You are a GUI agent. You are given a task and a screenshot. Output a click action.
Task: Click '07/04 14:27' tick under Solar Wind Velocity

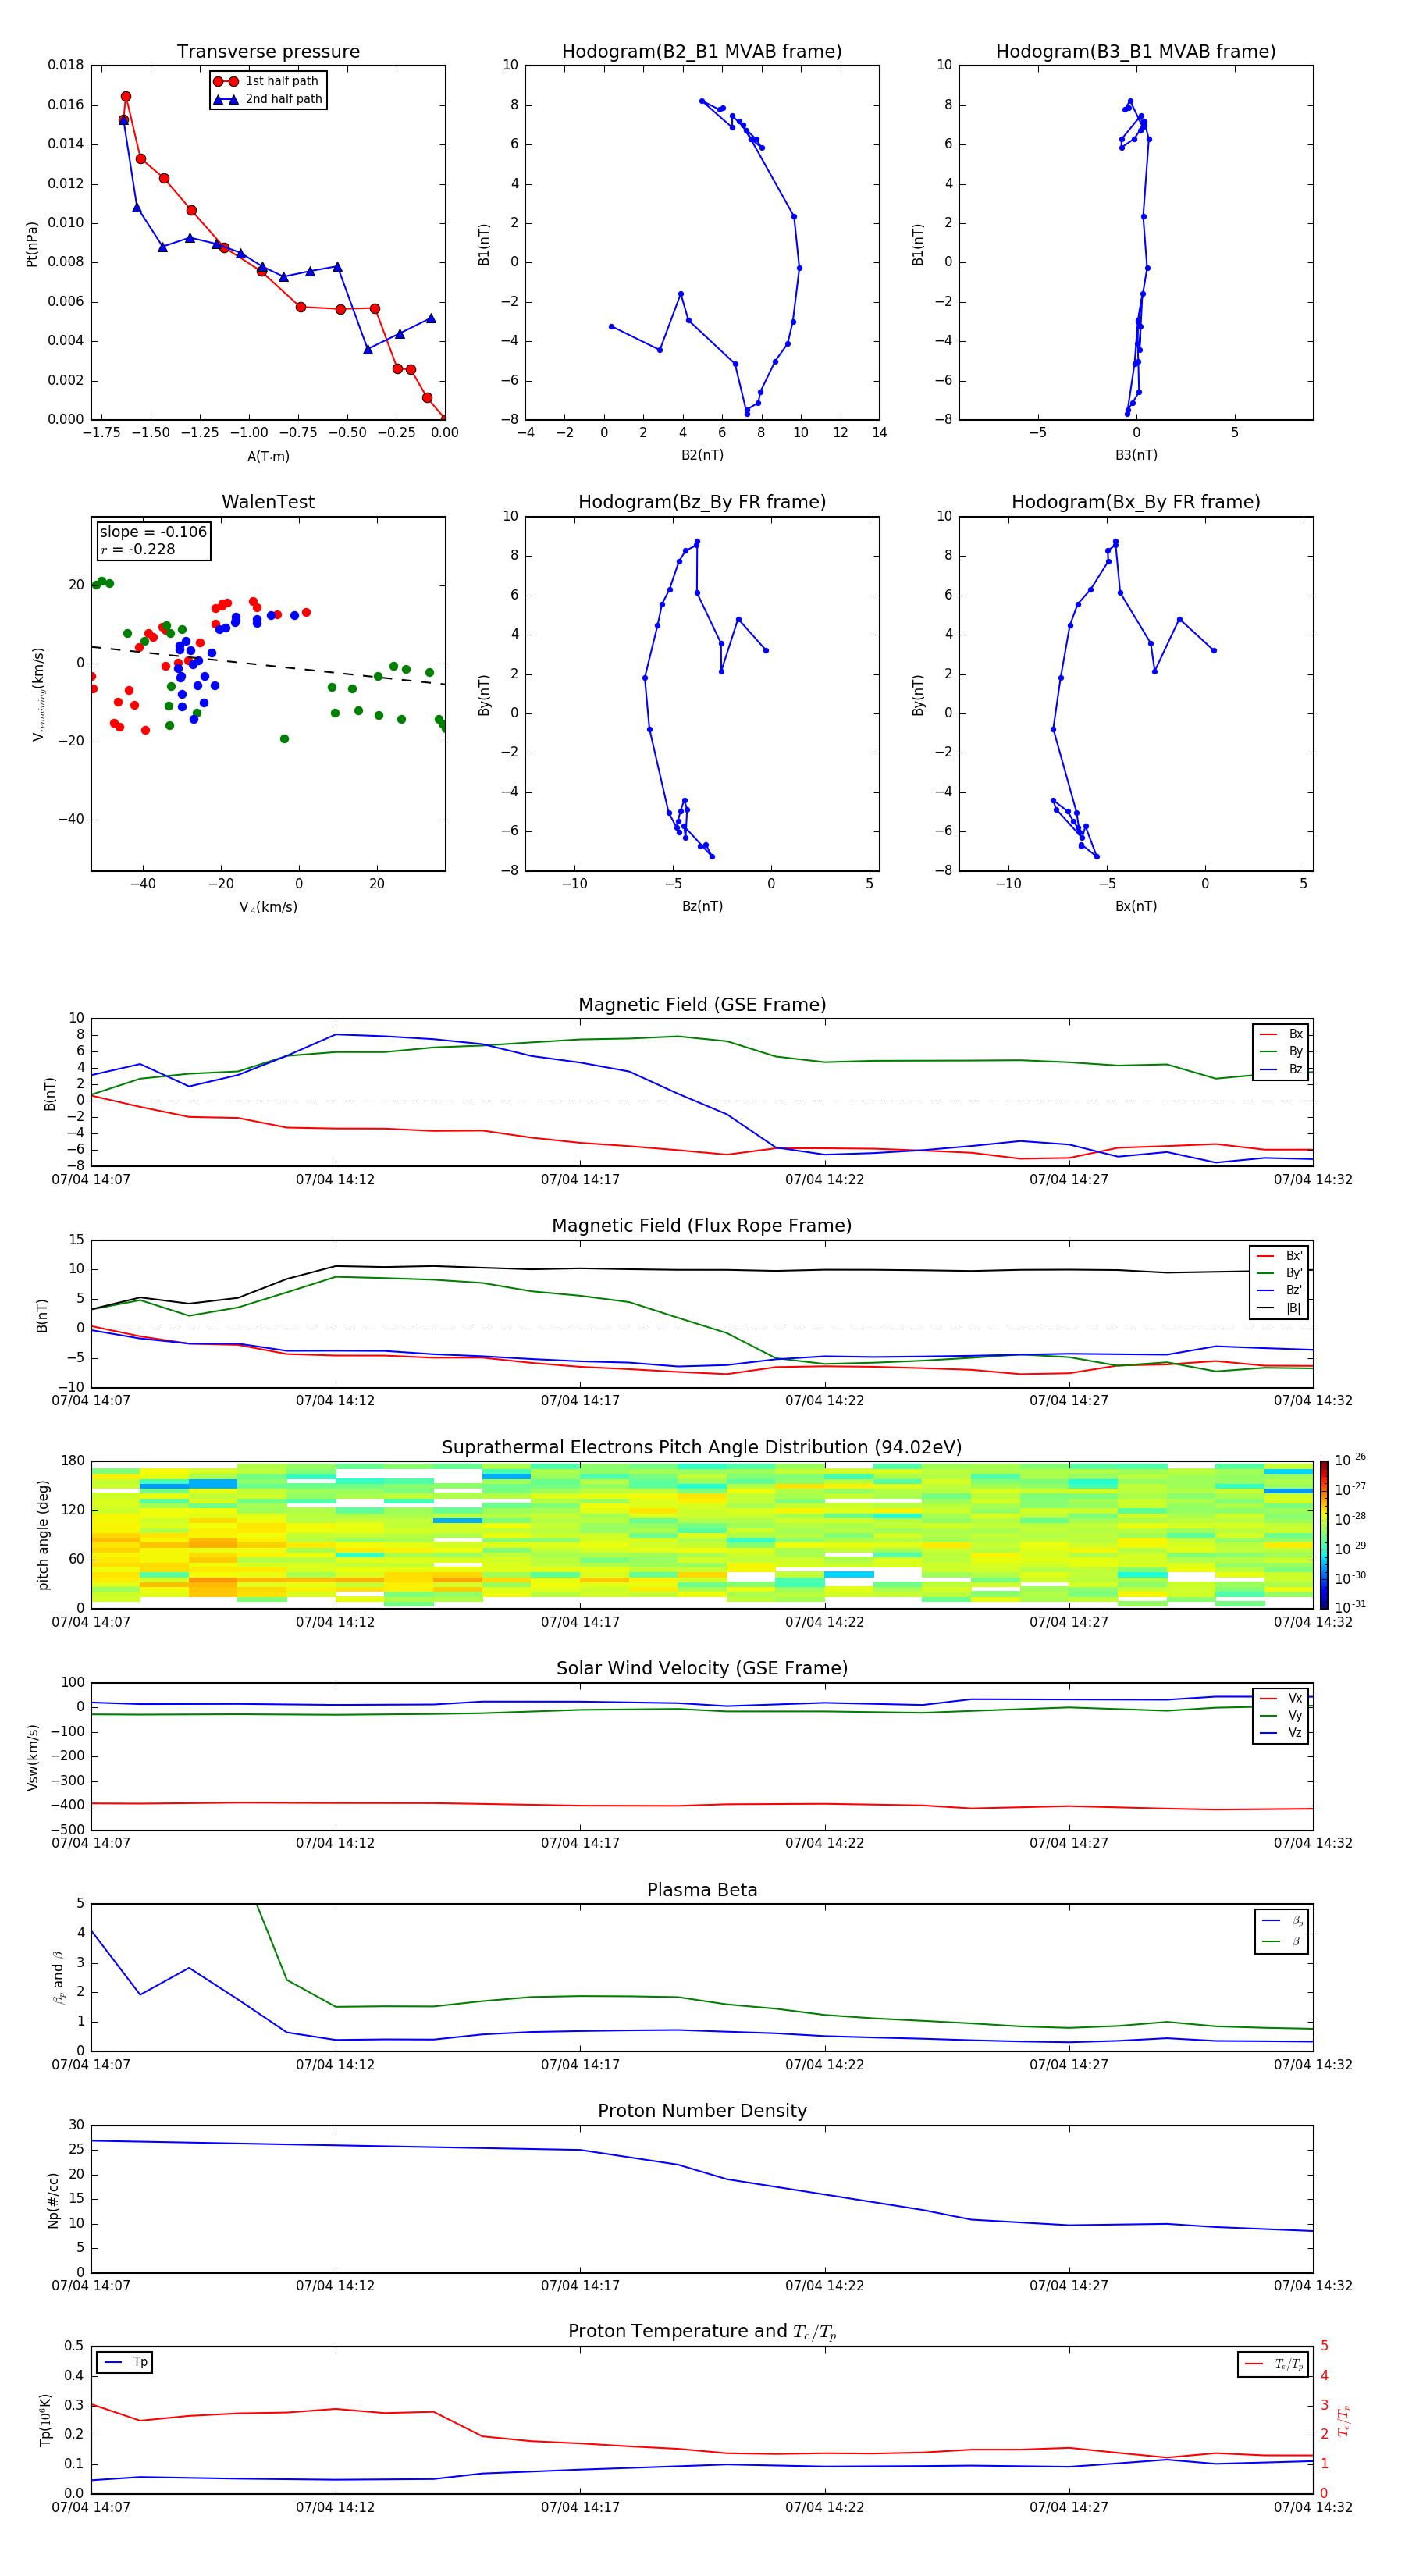(1069, 1843)
